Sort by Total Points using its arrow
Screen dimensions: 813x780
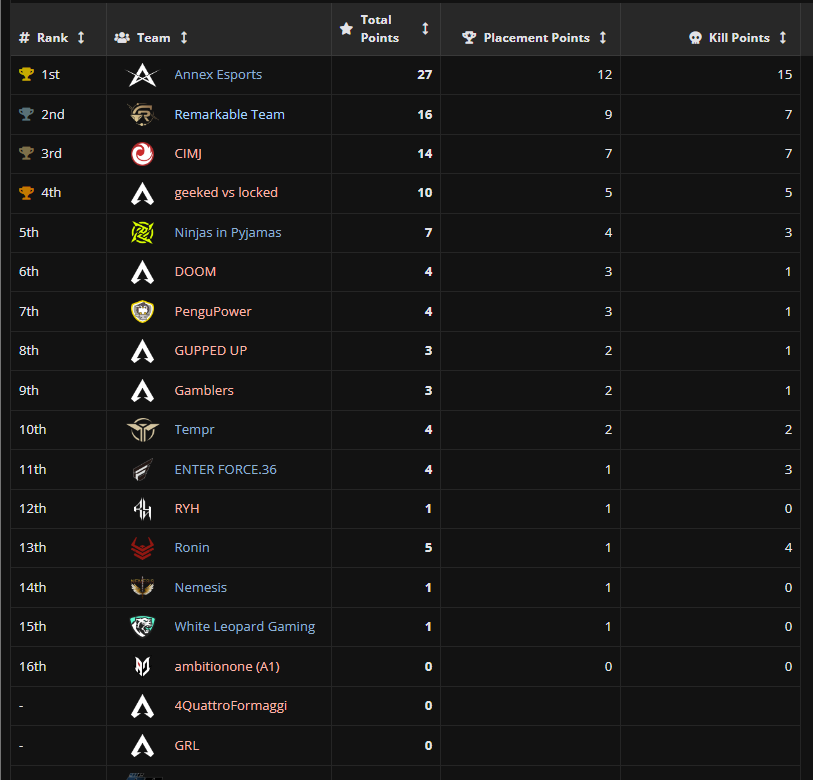point(425,28)
